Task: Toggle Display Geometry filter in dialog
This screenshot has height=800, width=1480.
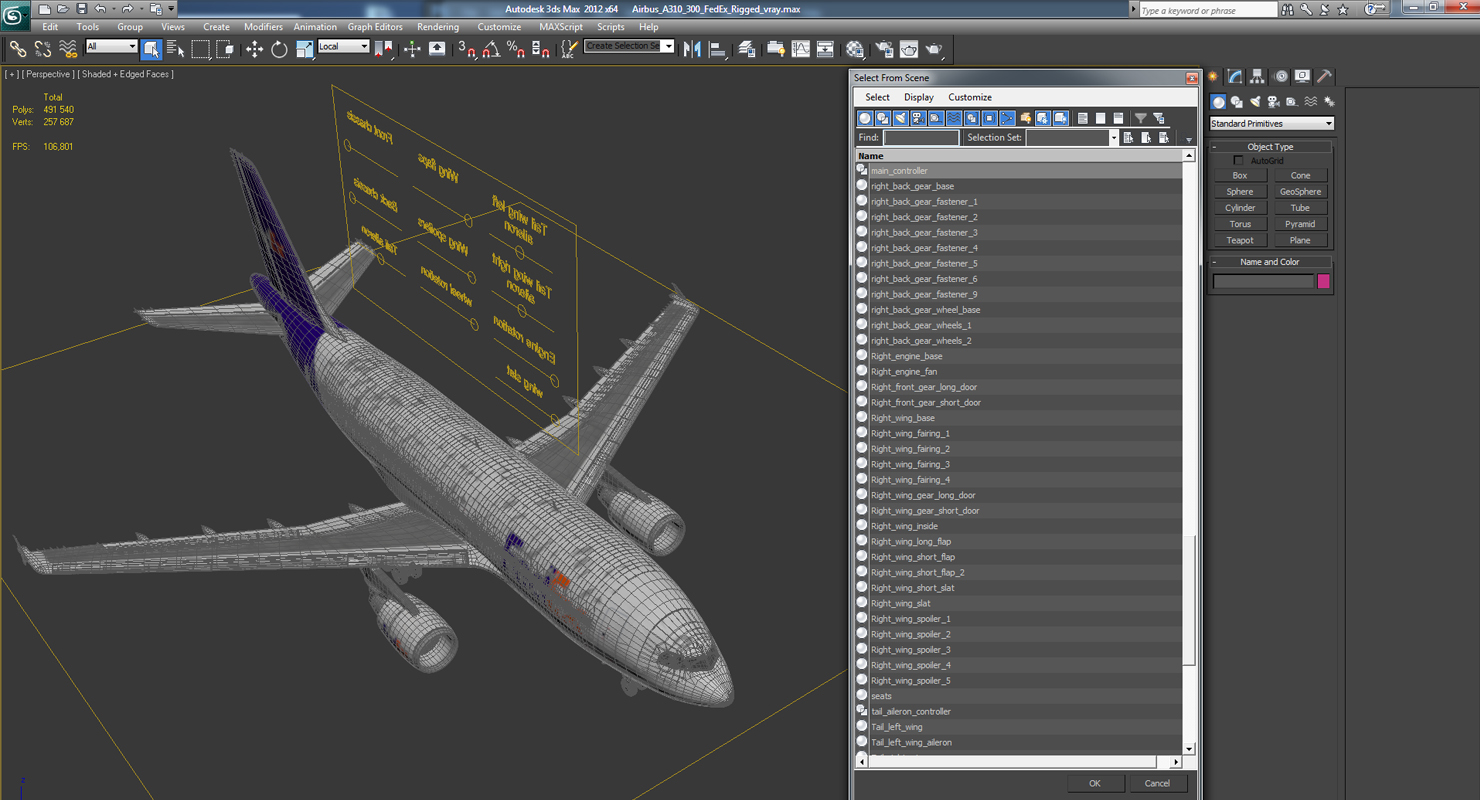Action: [865, 118]
